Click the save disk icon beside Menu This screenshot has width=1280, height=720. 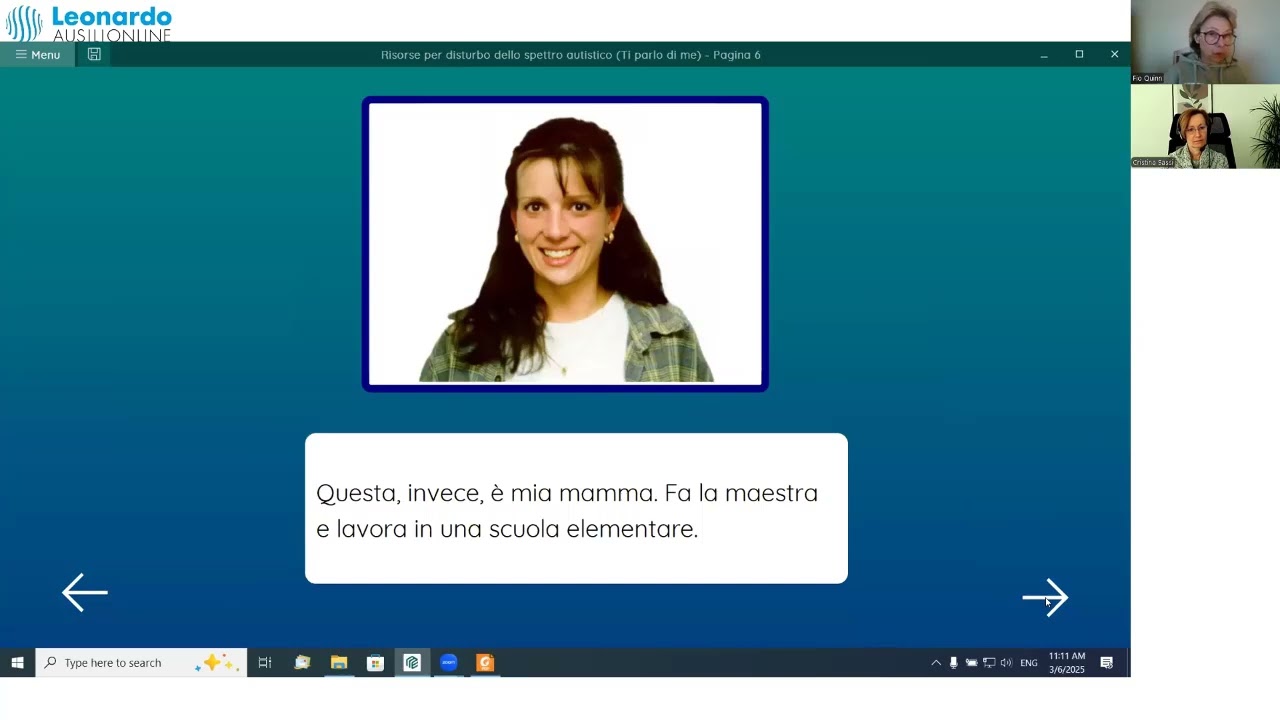(x=94, y=55)
